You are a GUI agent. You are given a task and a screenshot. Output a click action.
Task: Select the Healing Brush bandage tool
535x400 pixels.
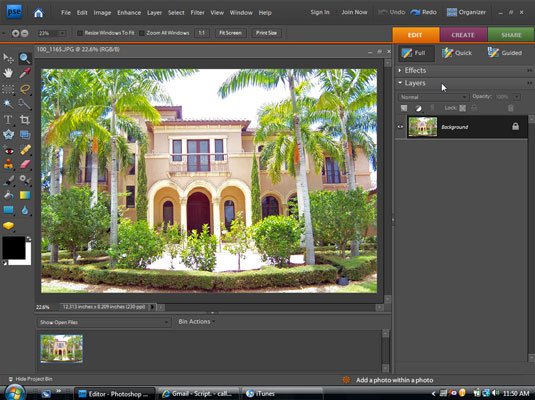[25, 149]
